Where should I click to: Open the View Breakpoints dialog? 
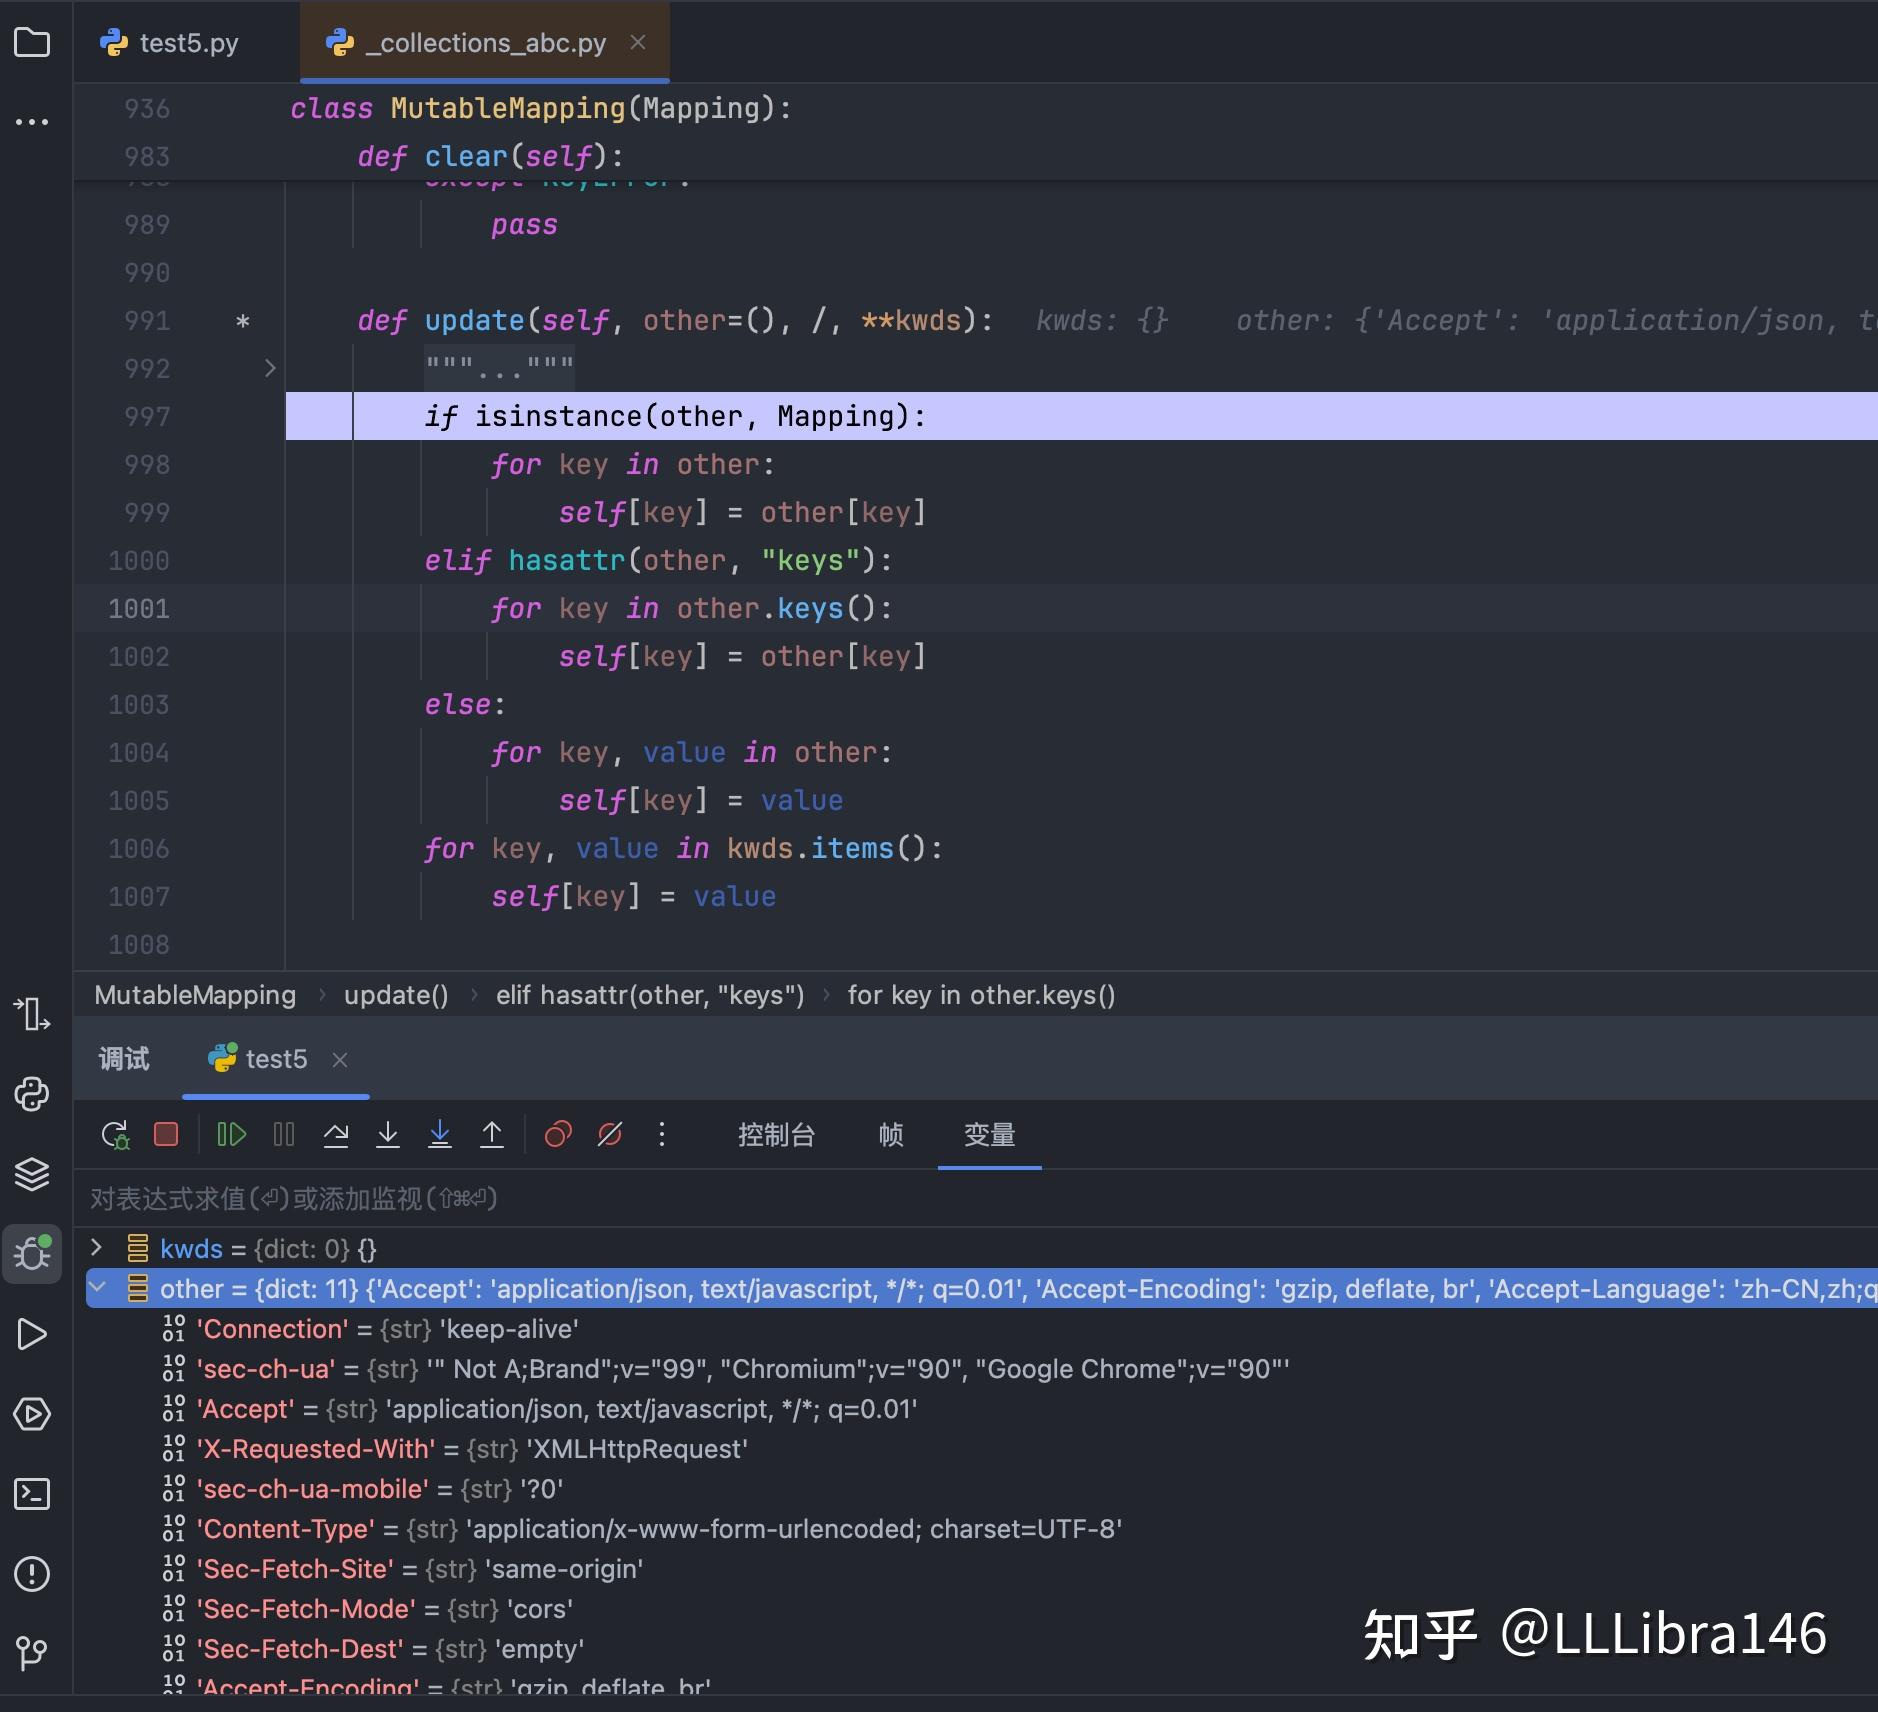pos(557,1133)
